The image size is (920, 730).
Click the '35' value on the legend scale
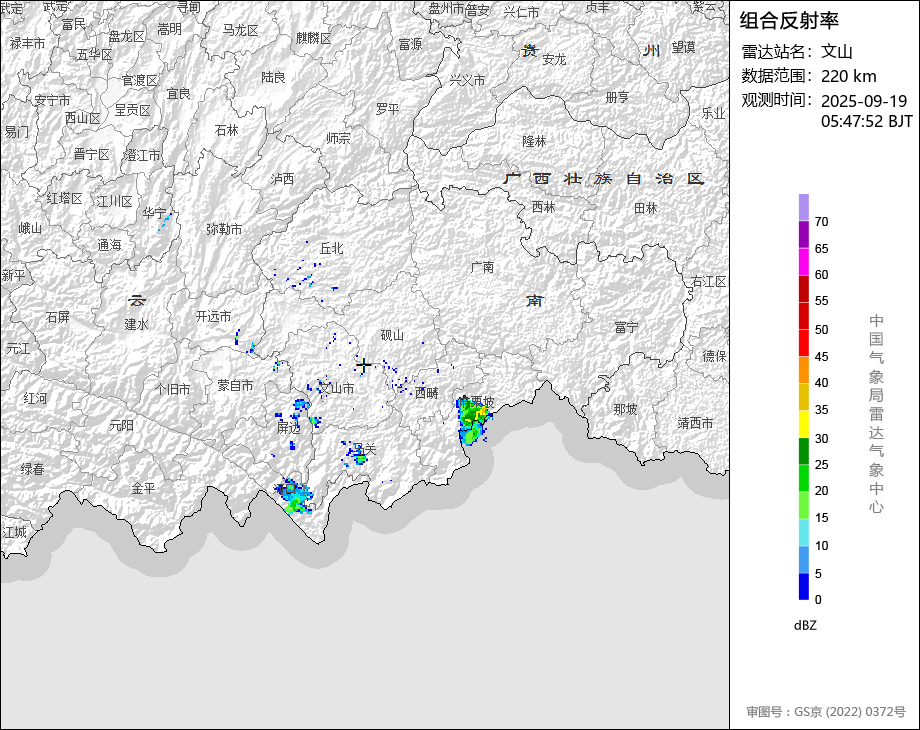click(x=821, y=410)
